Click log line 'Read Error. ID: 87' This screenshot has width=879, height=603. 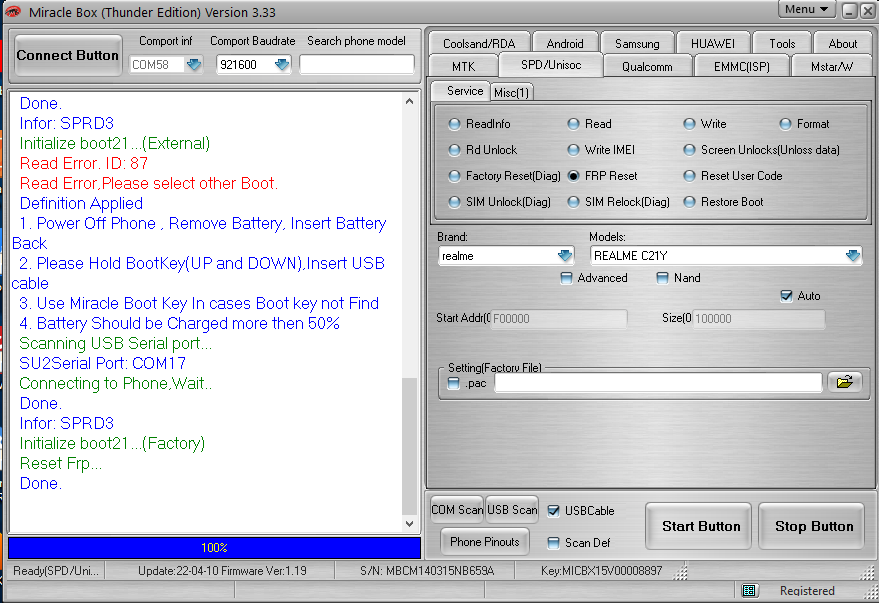click(x=84, y=163)
